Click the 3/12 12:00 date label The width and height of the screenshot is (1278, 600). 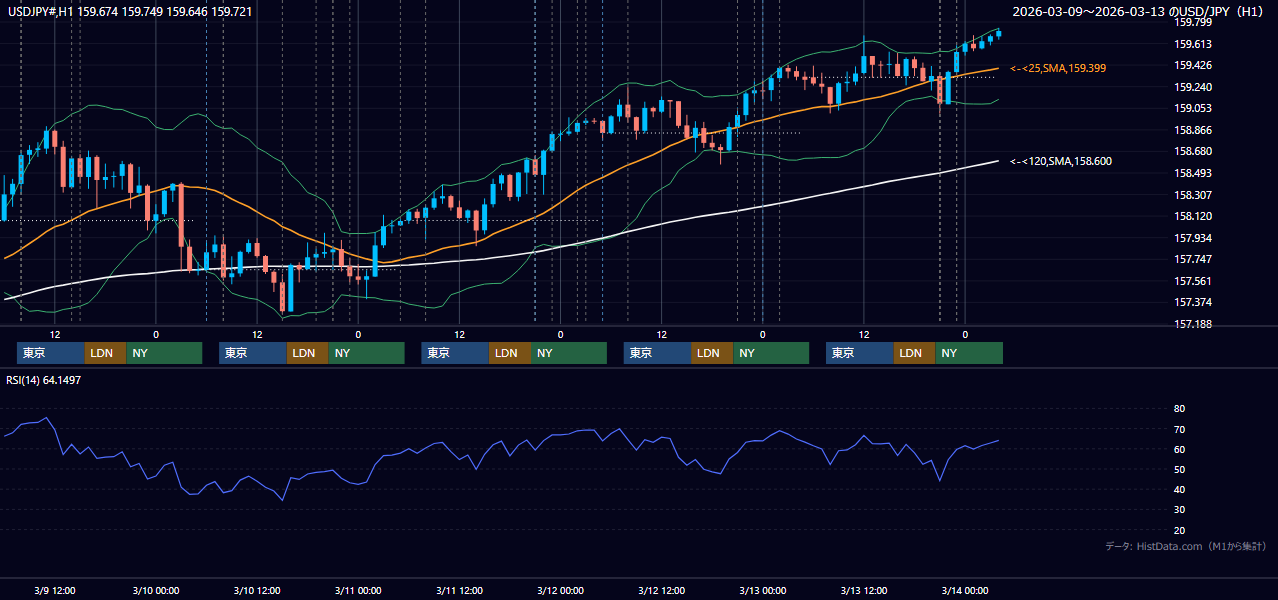point(661,590)
